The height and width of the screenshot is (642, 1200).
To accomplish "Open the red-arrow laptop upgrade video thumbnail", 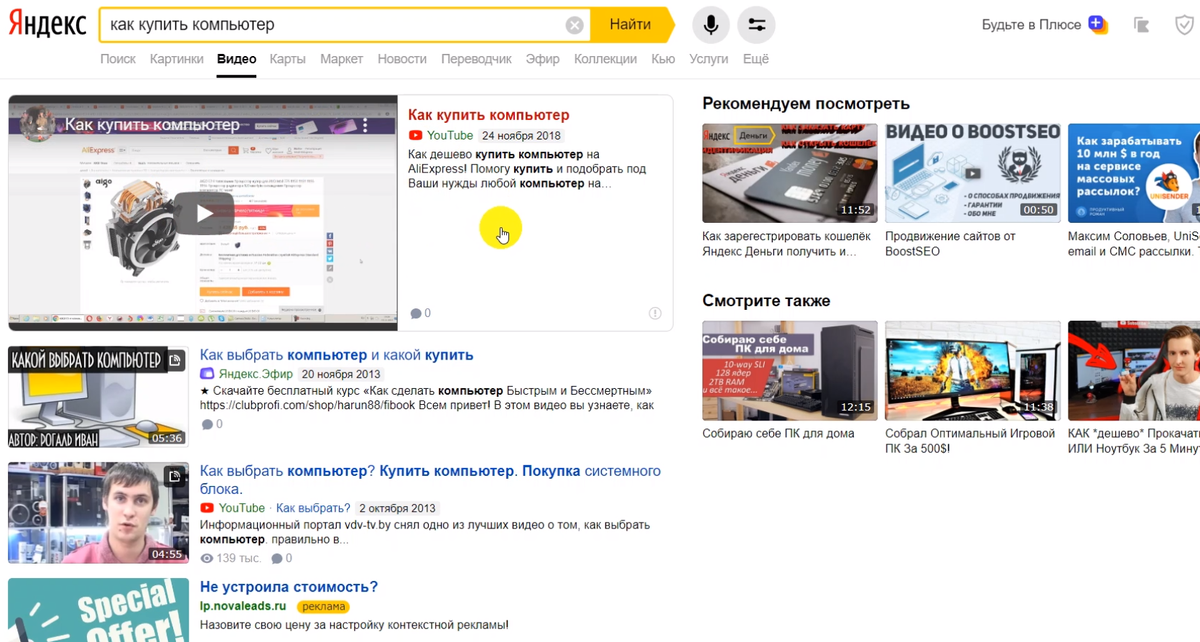I will point(1134,369).
